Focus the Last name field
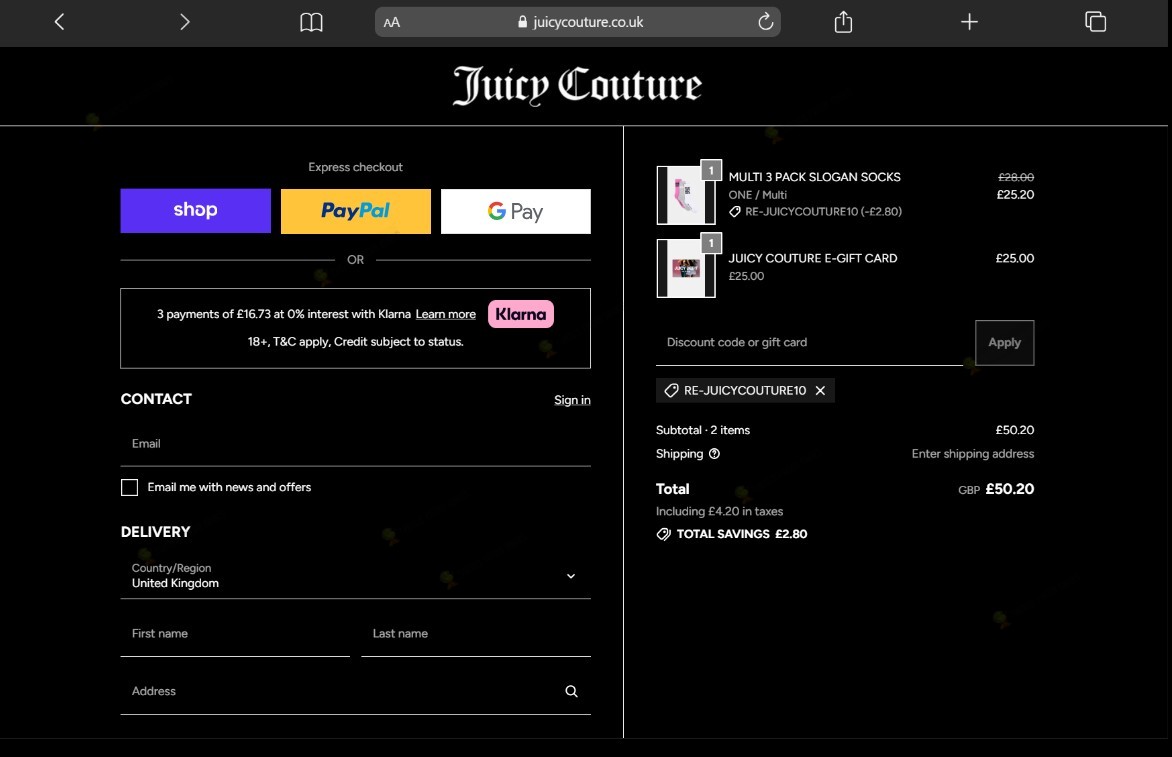Viewport: 1172px width, 757px height. (x=476, y=634)
